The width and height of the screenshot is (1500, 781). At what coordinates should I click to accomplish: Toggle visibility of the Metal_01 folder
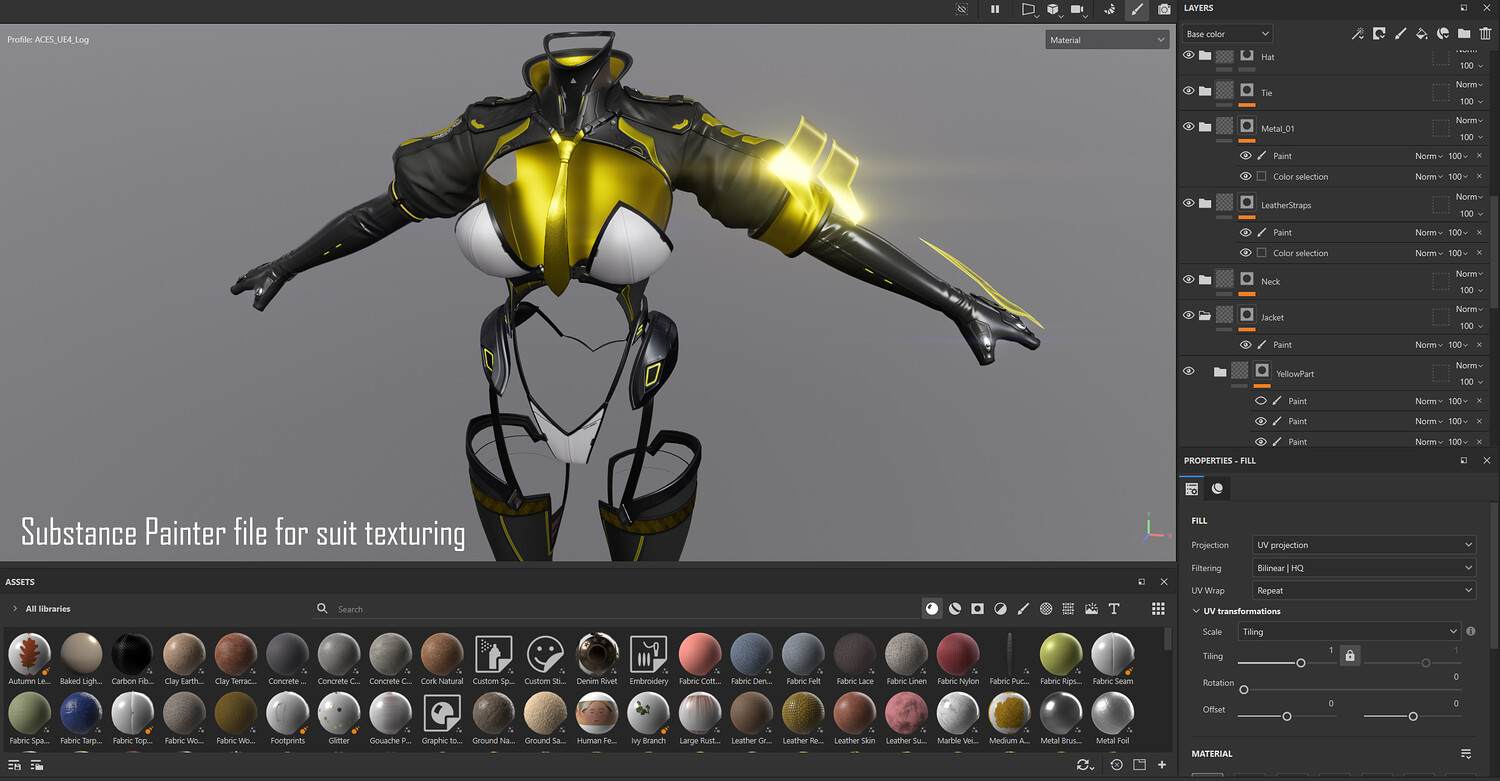pyautogui.click(x=1188, y=127)
